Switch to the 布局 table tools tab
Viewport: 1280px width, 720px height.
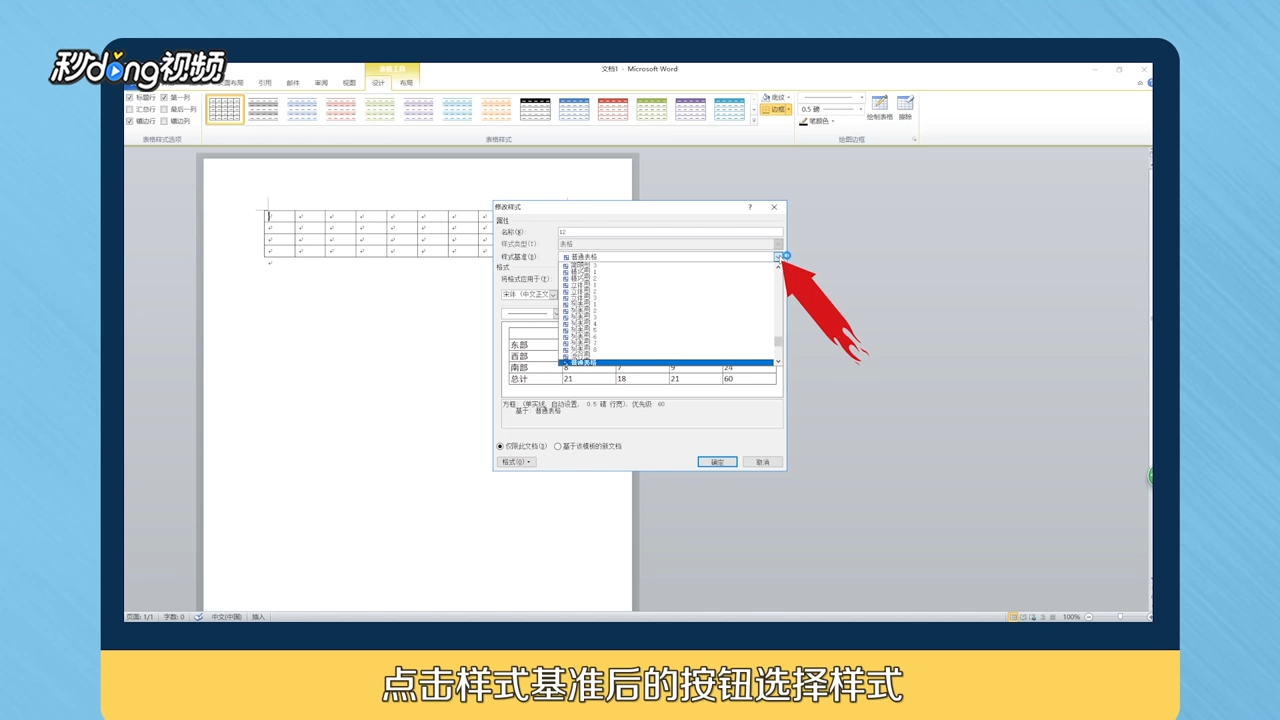406,83
